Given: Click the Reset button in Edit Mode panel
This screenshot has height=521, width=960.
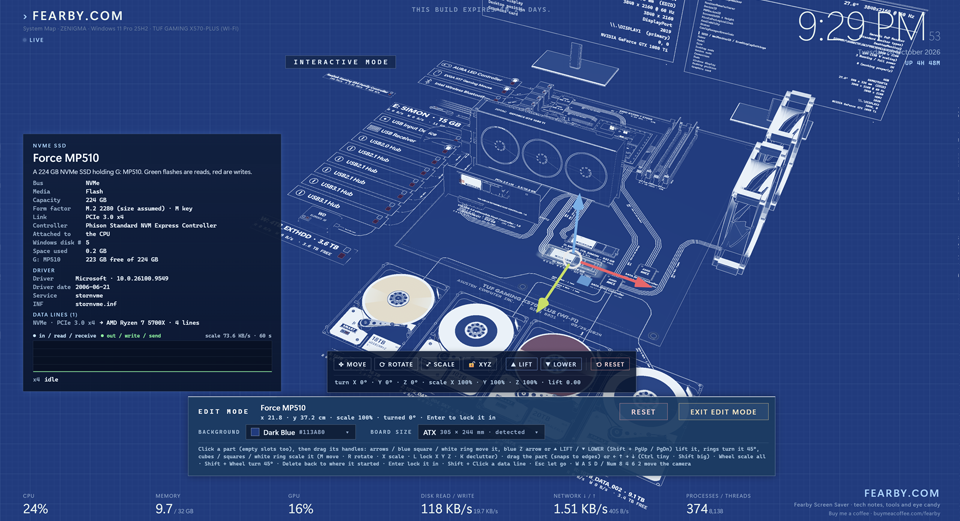Looking at the screenshot, I should click(x=643, y=412).
